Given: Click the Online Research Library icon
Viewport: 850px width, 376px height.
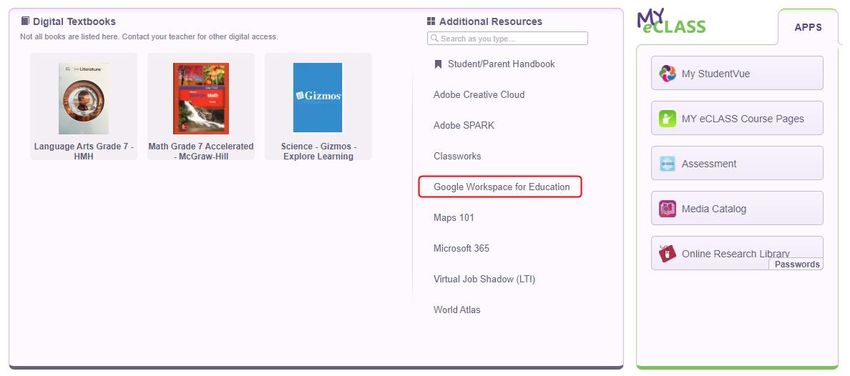Looking at the screenshot, I should click(x=667, y=254).
